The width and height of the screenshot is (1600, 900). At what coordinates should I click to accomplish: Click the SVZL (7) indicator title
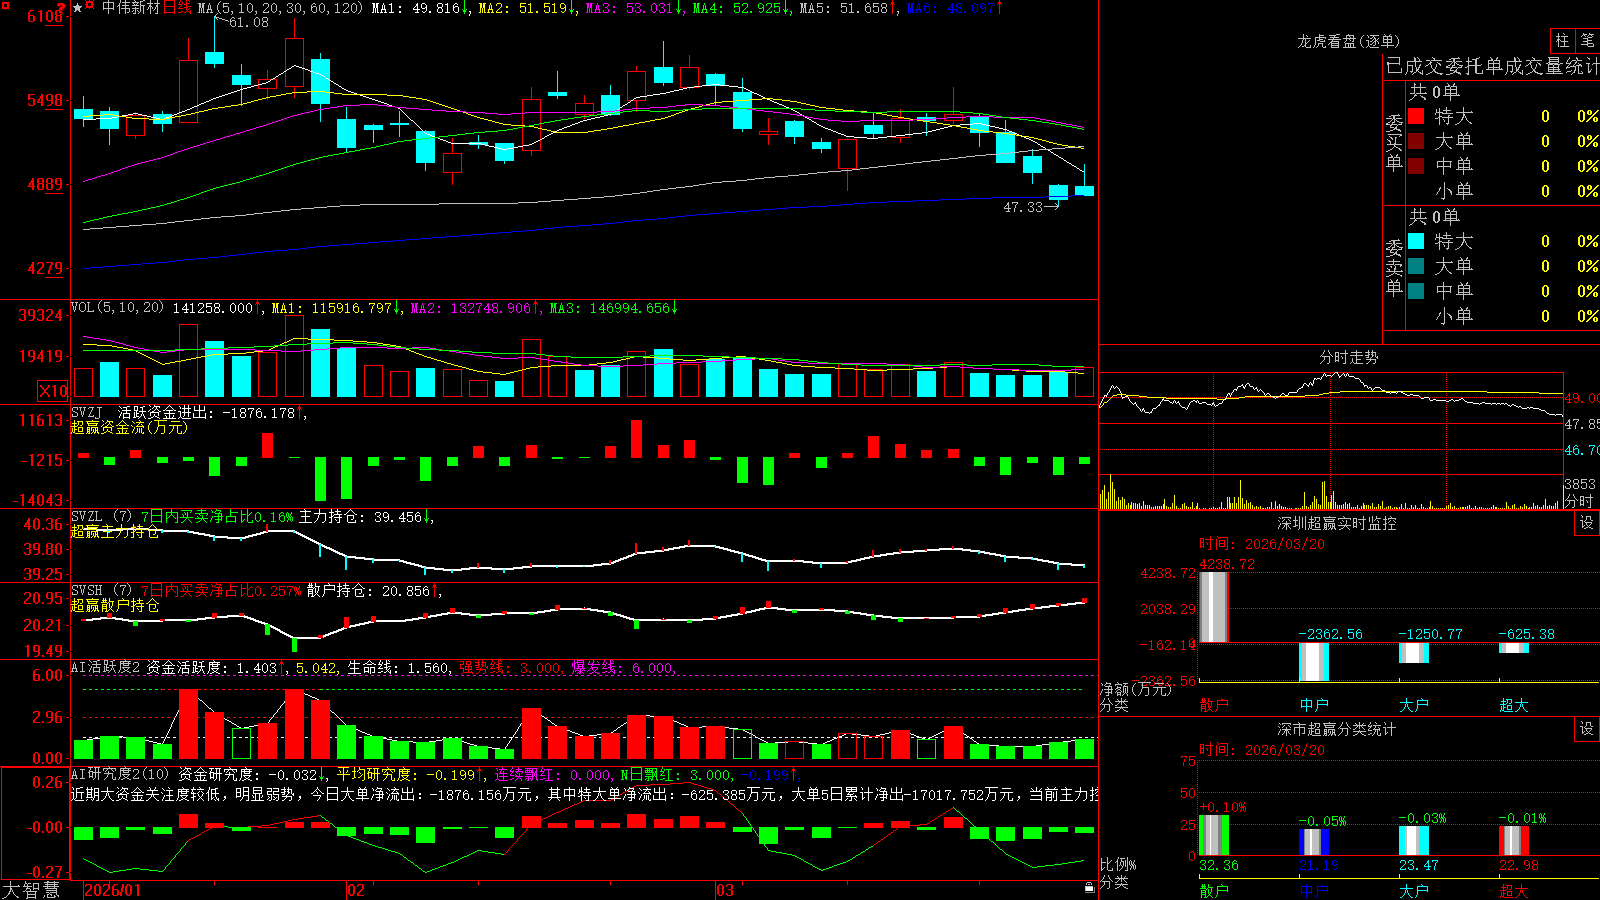[x=101, y=517]
